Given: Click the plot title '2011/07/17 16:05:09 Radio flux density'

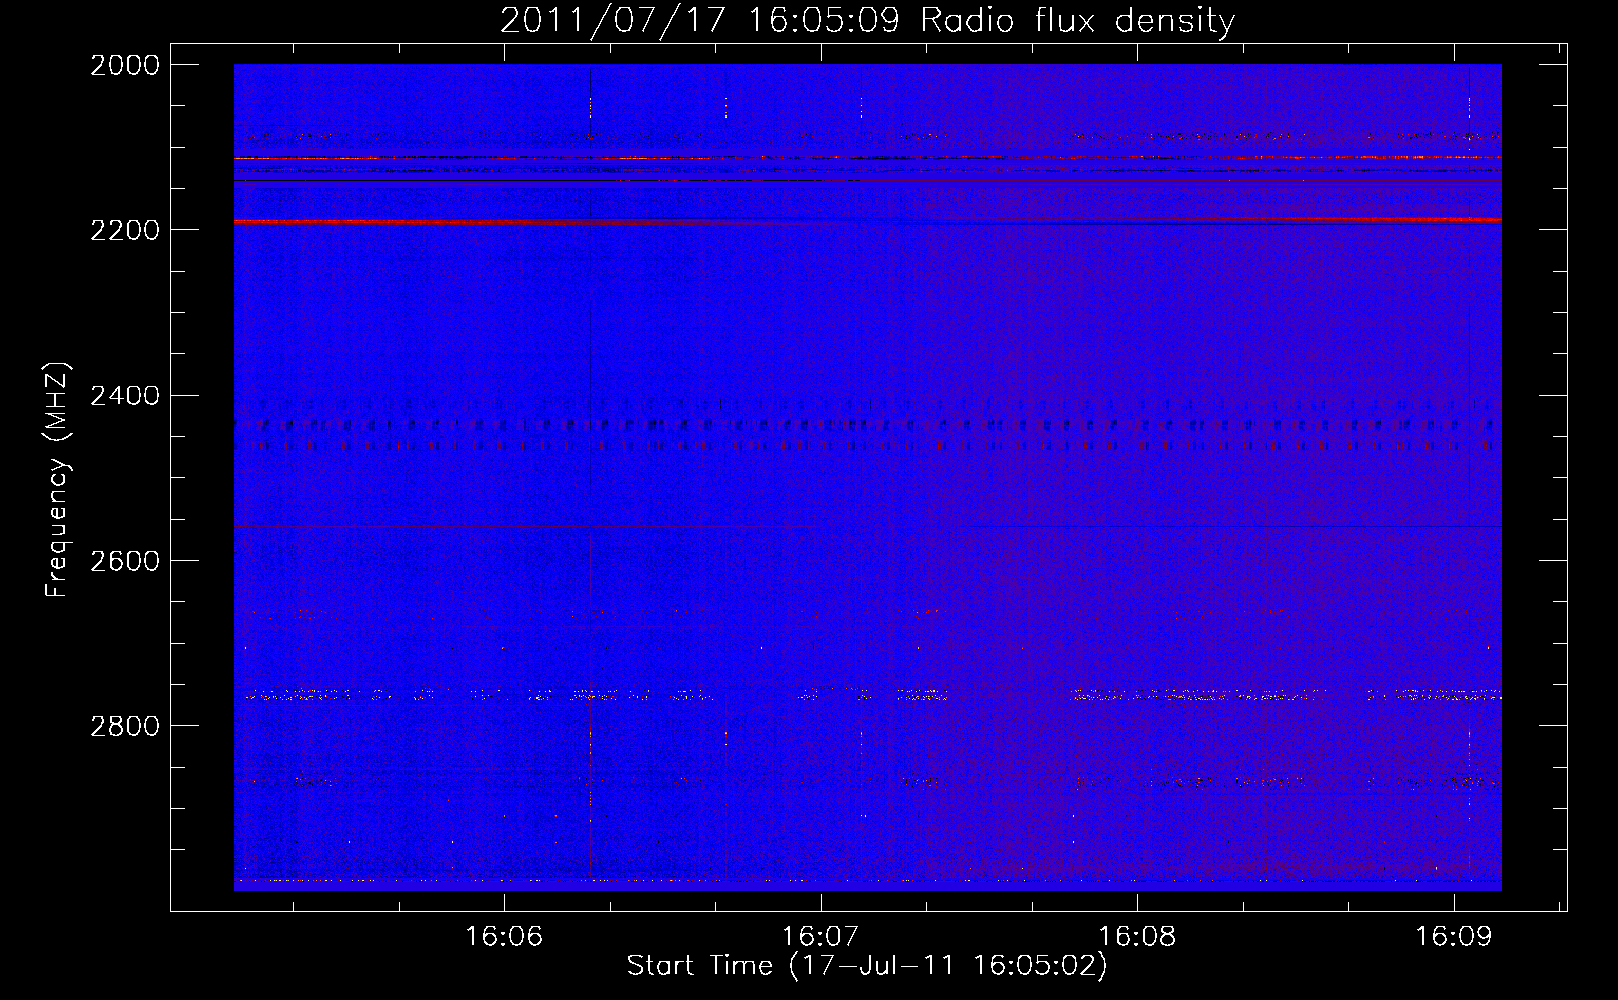Looking at the screenshot, I should 867,21.
